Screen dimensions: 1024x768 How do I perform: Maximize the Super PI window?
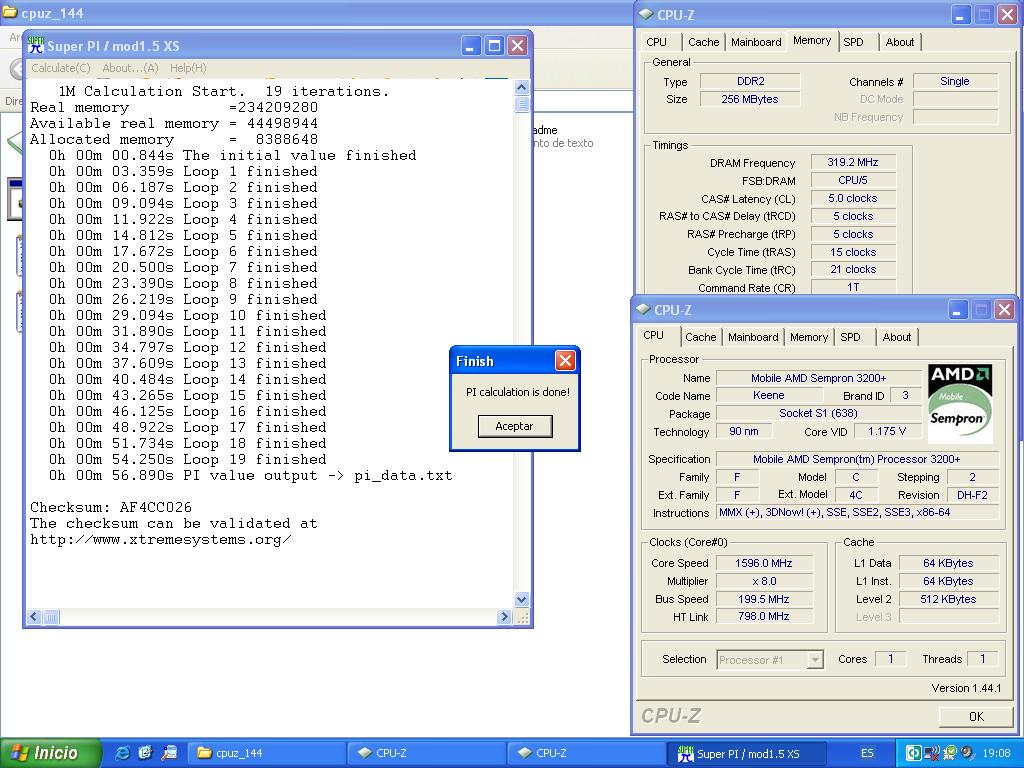coord(494,46)
